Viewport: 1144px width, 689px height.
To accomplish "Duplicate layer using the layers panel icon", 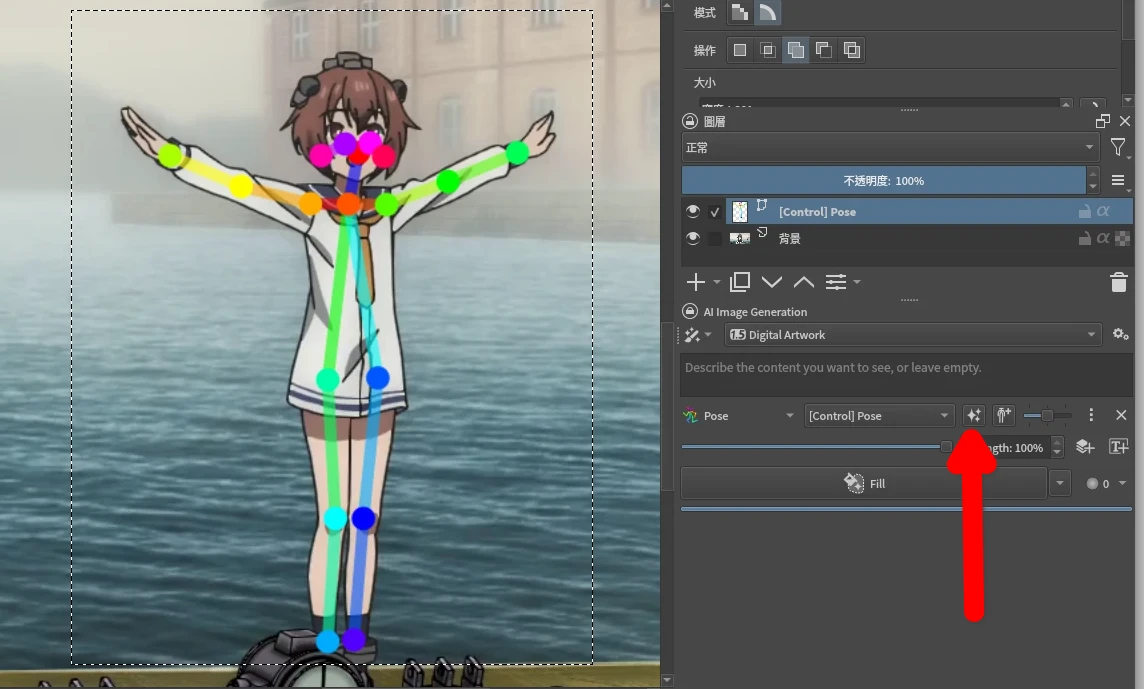I will click(740, 283).
